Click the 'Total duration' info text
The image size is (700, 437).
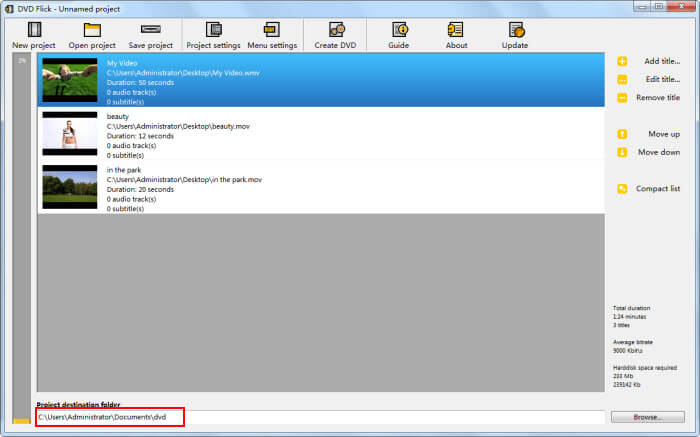tap(631, 308)
